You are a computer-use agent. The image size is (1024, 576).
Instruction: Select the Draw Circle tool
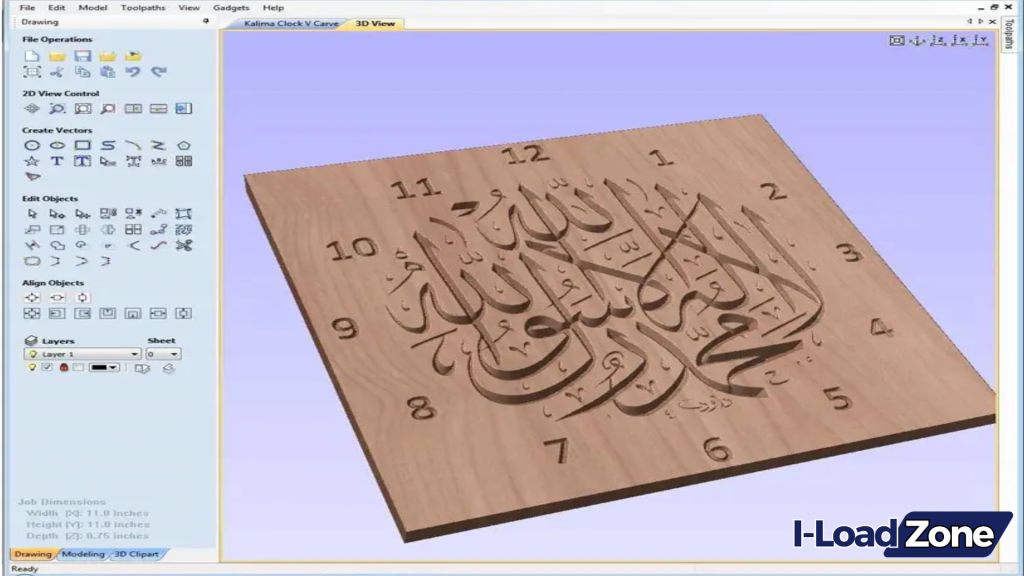[x=32, y=146]
